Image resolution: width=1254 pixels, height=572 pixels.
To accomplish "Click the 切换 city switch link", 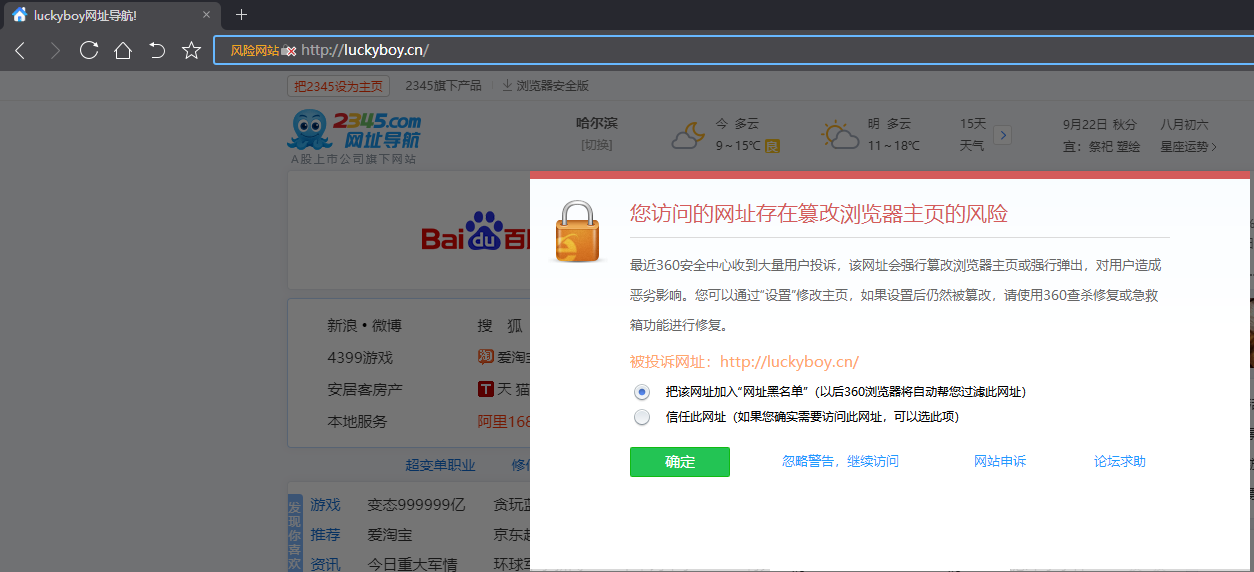I will [596, 145].
